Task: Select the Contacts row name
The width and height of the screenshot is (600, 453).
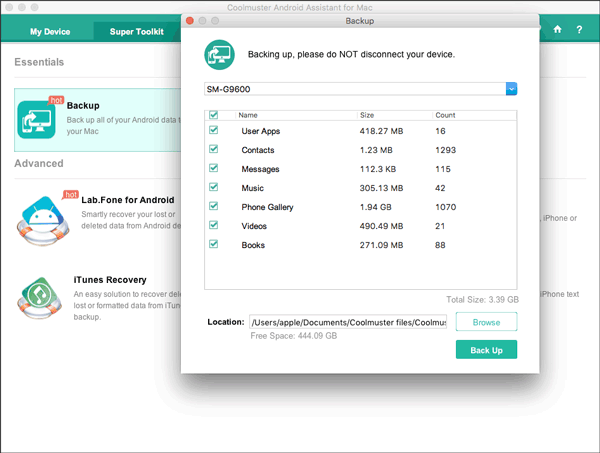Action: click(258, 150)
